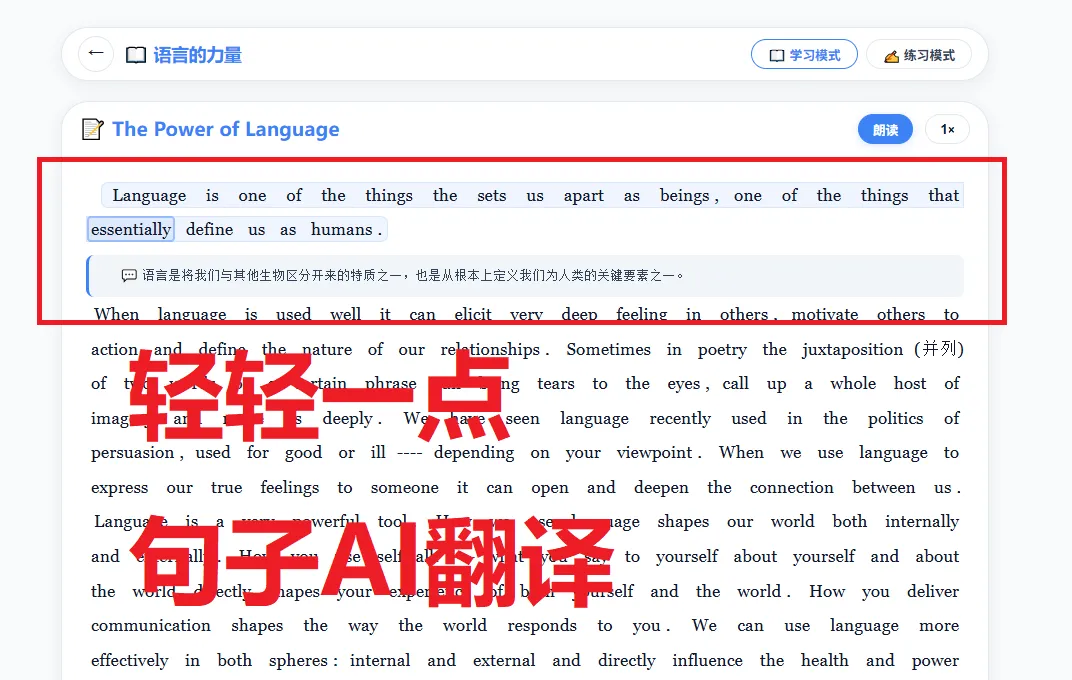
Task: Click the heading 'The Power of Language'
Action: [x=226, y=129]
